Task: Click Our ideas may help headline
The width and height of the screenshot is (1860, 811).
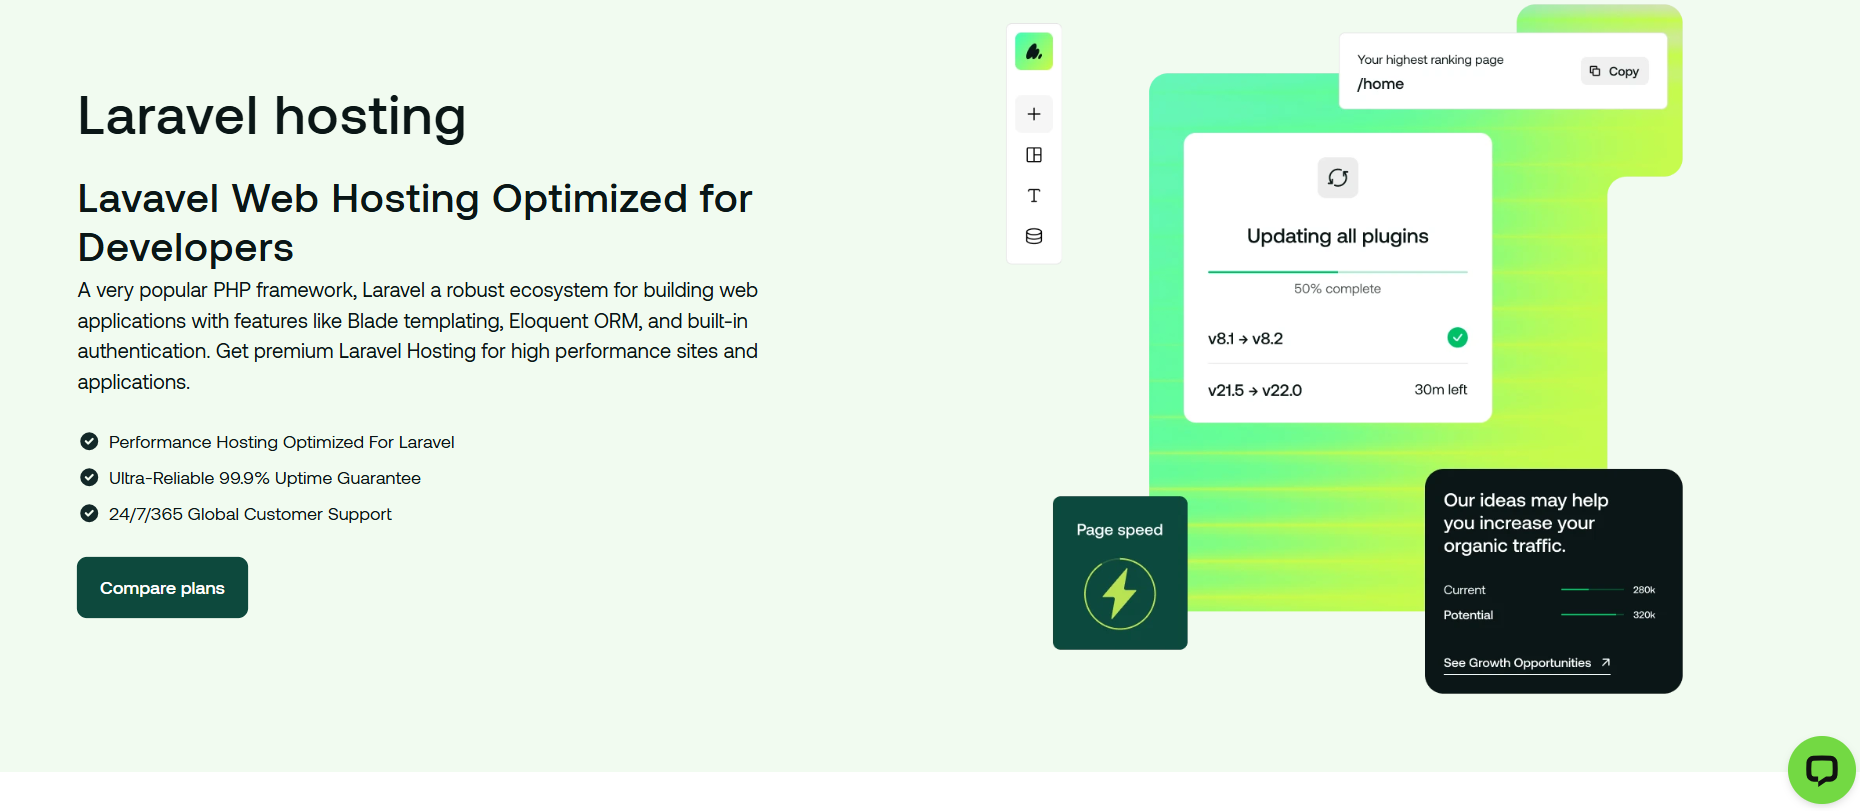Action: point(1526,523)
